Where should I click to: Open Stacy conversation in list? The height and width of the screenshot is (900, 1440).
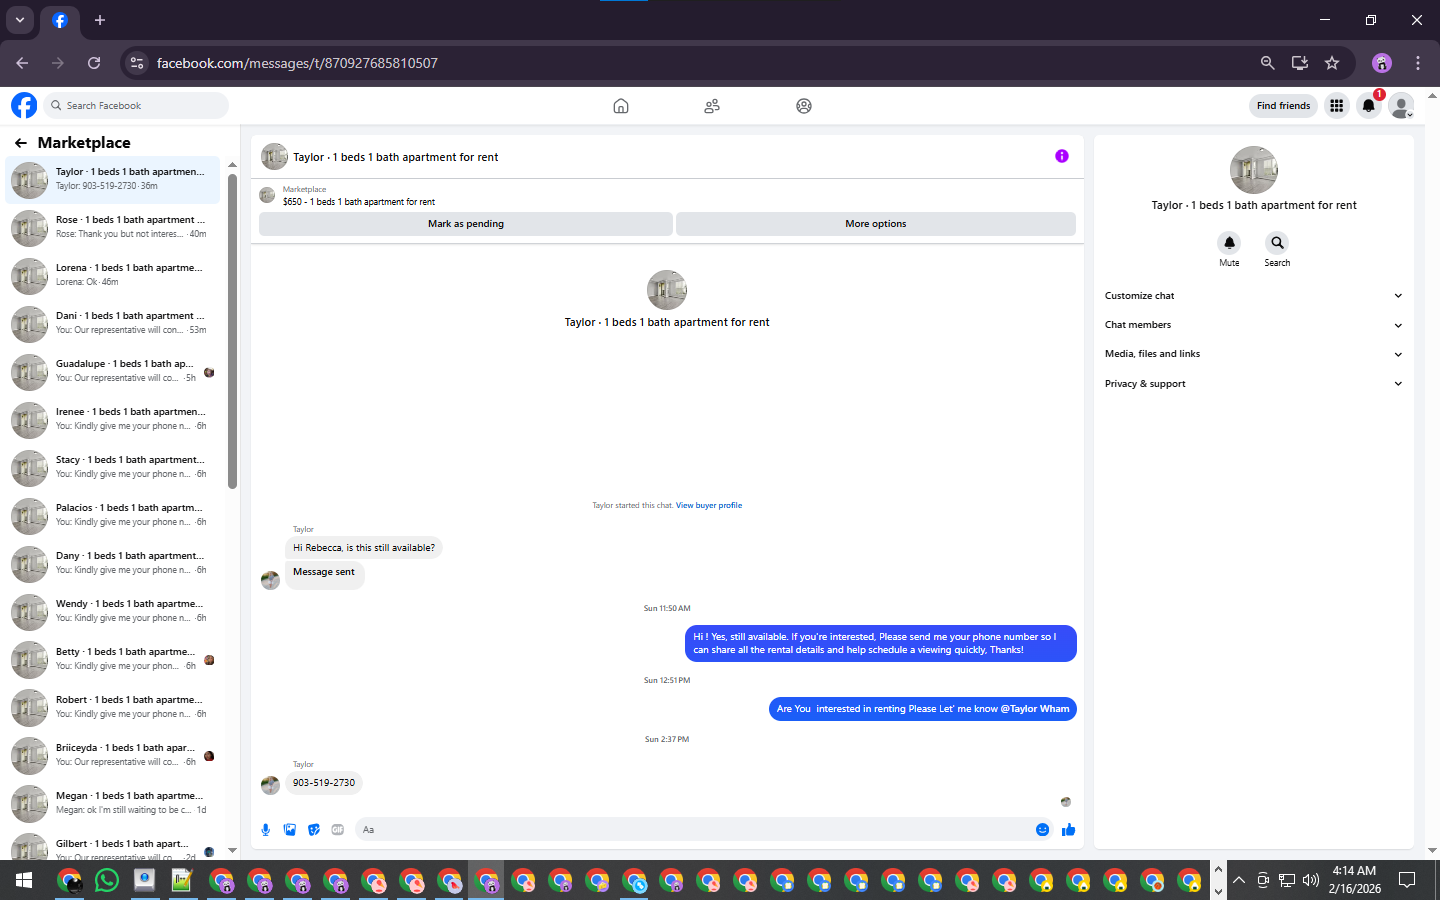click(112, 467)
